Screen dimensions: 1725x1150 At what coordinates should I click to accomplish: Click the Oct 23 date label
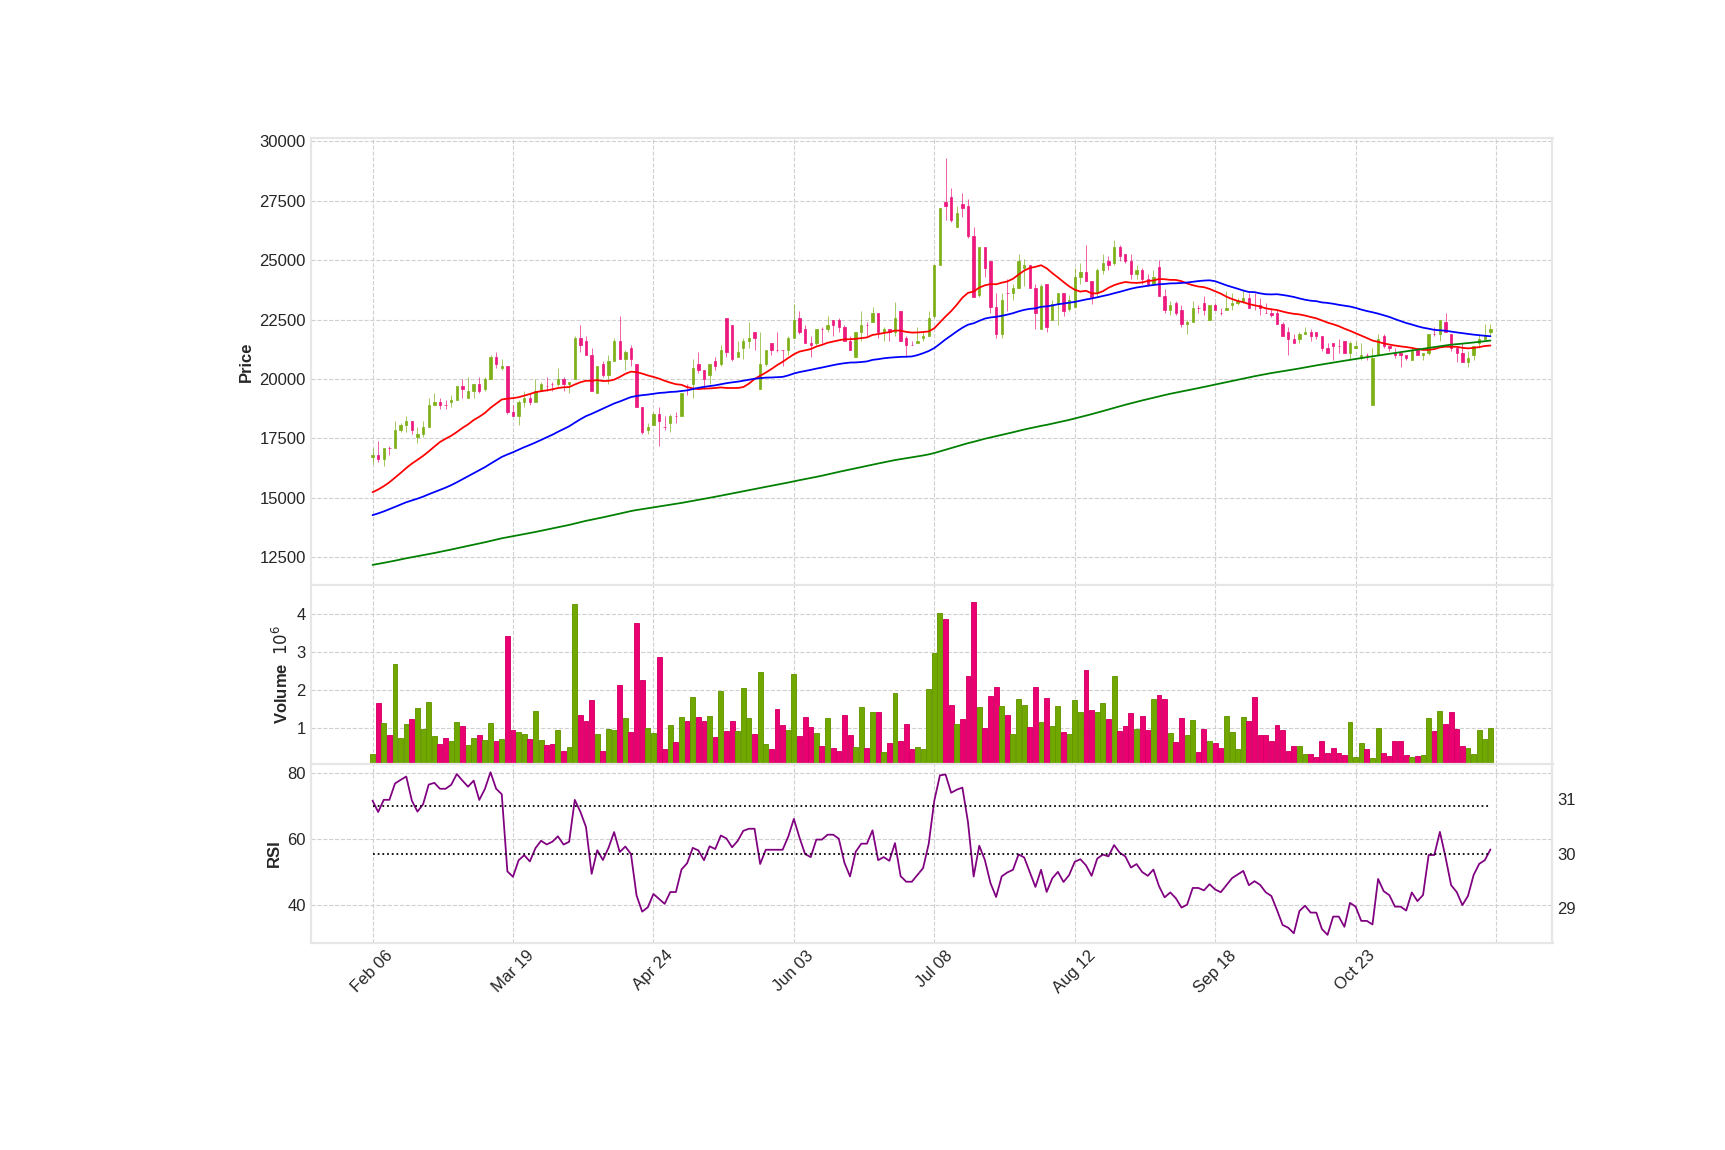pos(1354,971)
